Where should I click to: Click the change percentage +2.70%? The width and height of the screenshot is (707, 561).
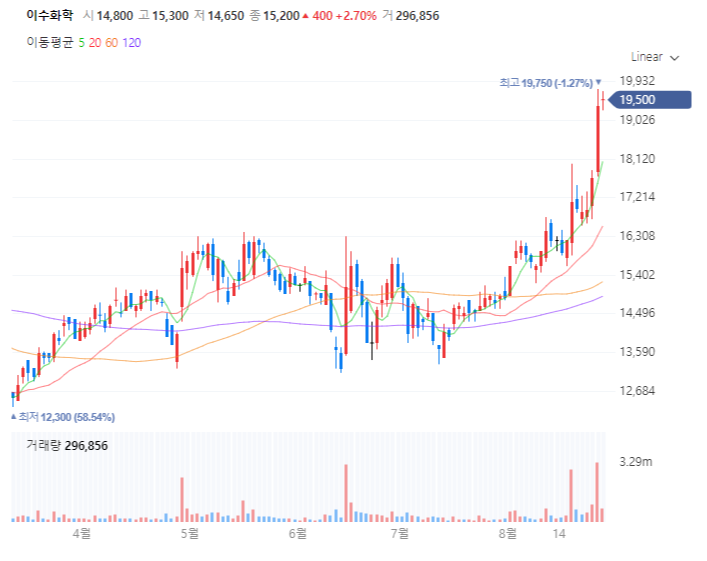click(356, 16)
